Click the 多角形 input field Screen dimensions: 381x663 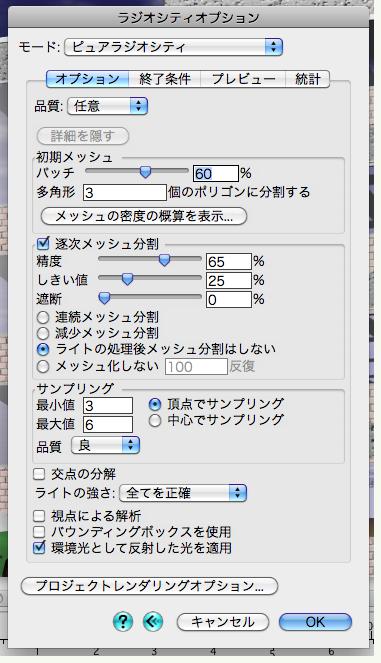point(125,193)
